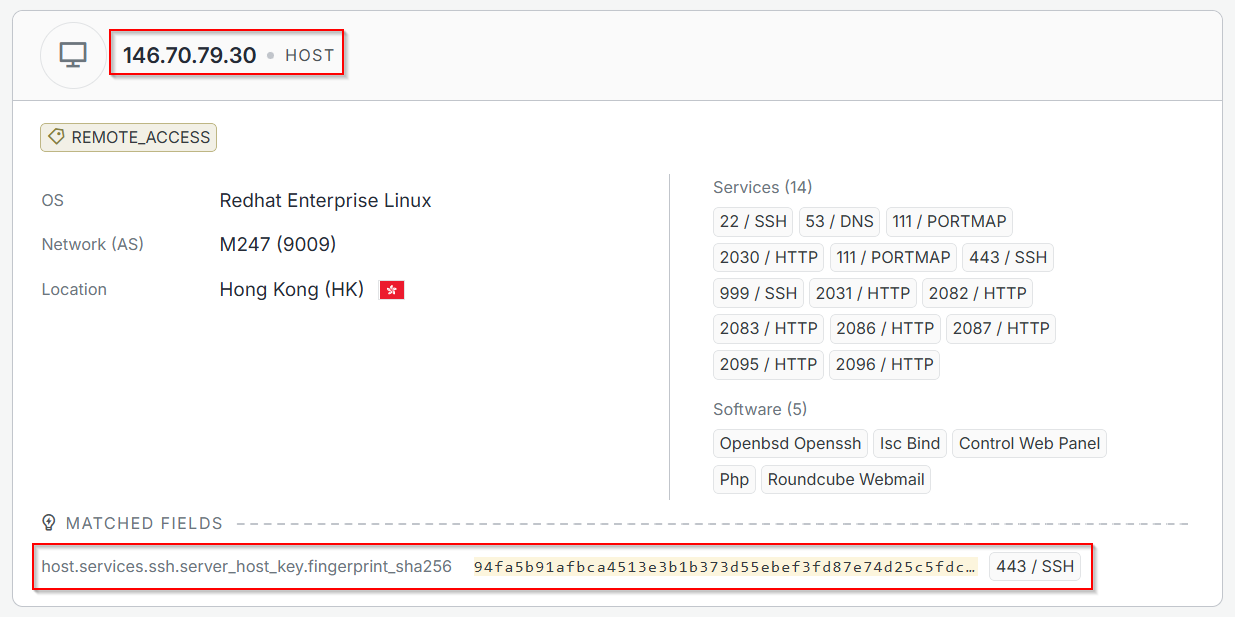The image size is (1235, 617).
Task: Select the Roundcube Webmail software tag
Action: (x=845, y=479)
